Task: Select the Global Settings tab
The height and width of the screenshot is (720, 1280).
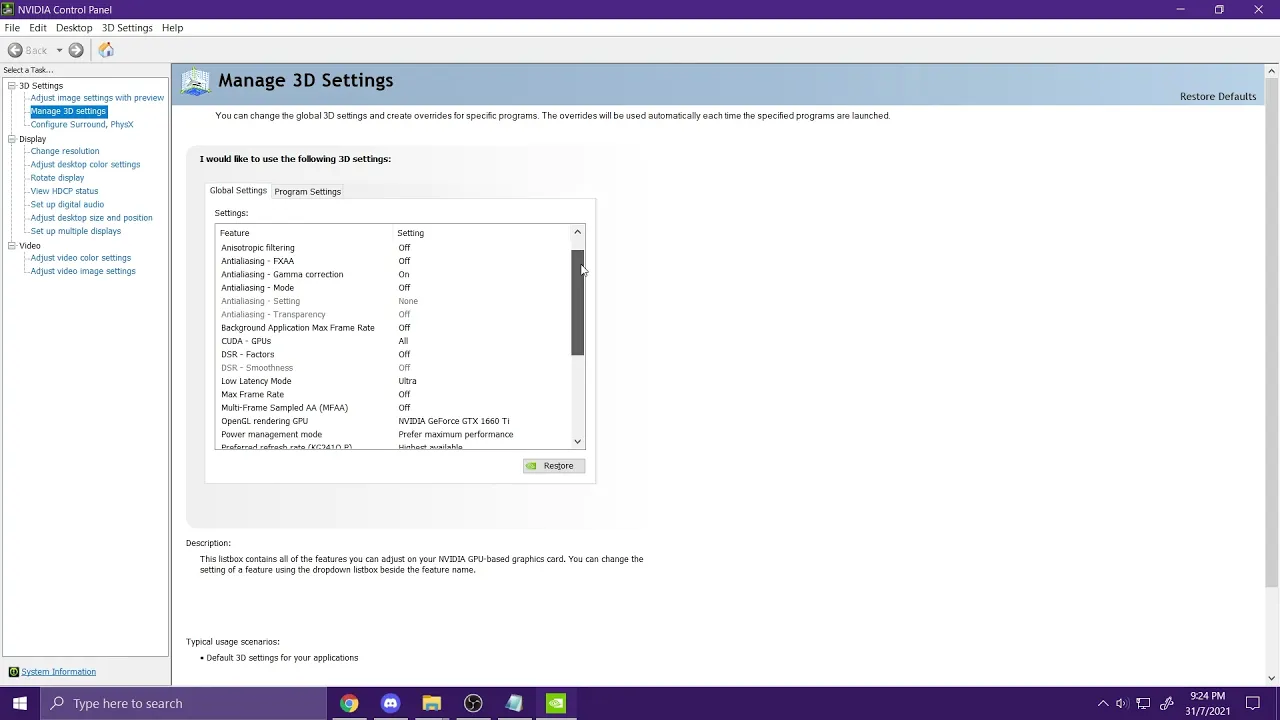Action: pyautogui.click(x=238, y=190)
